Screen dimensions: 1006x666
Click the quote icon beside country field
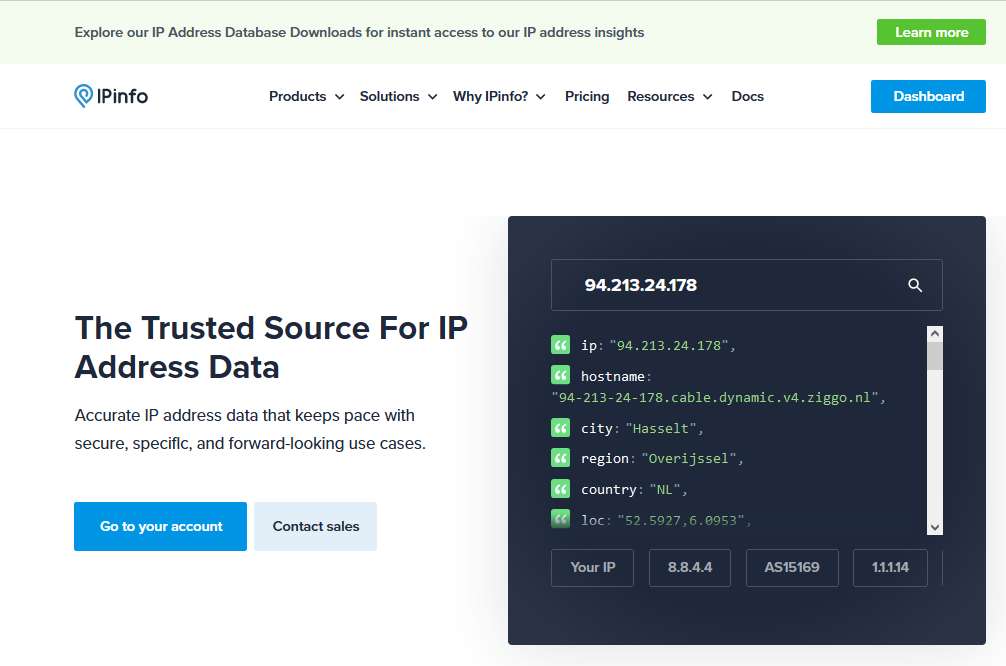tap(560, 489)
